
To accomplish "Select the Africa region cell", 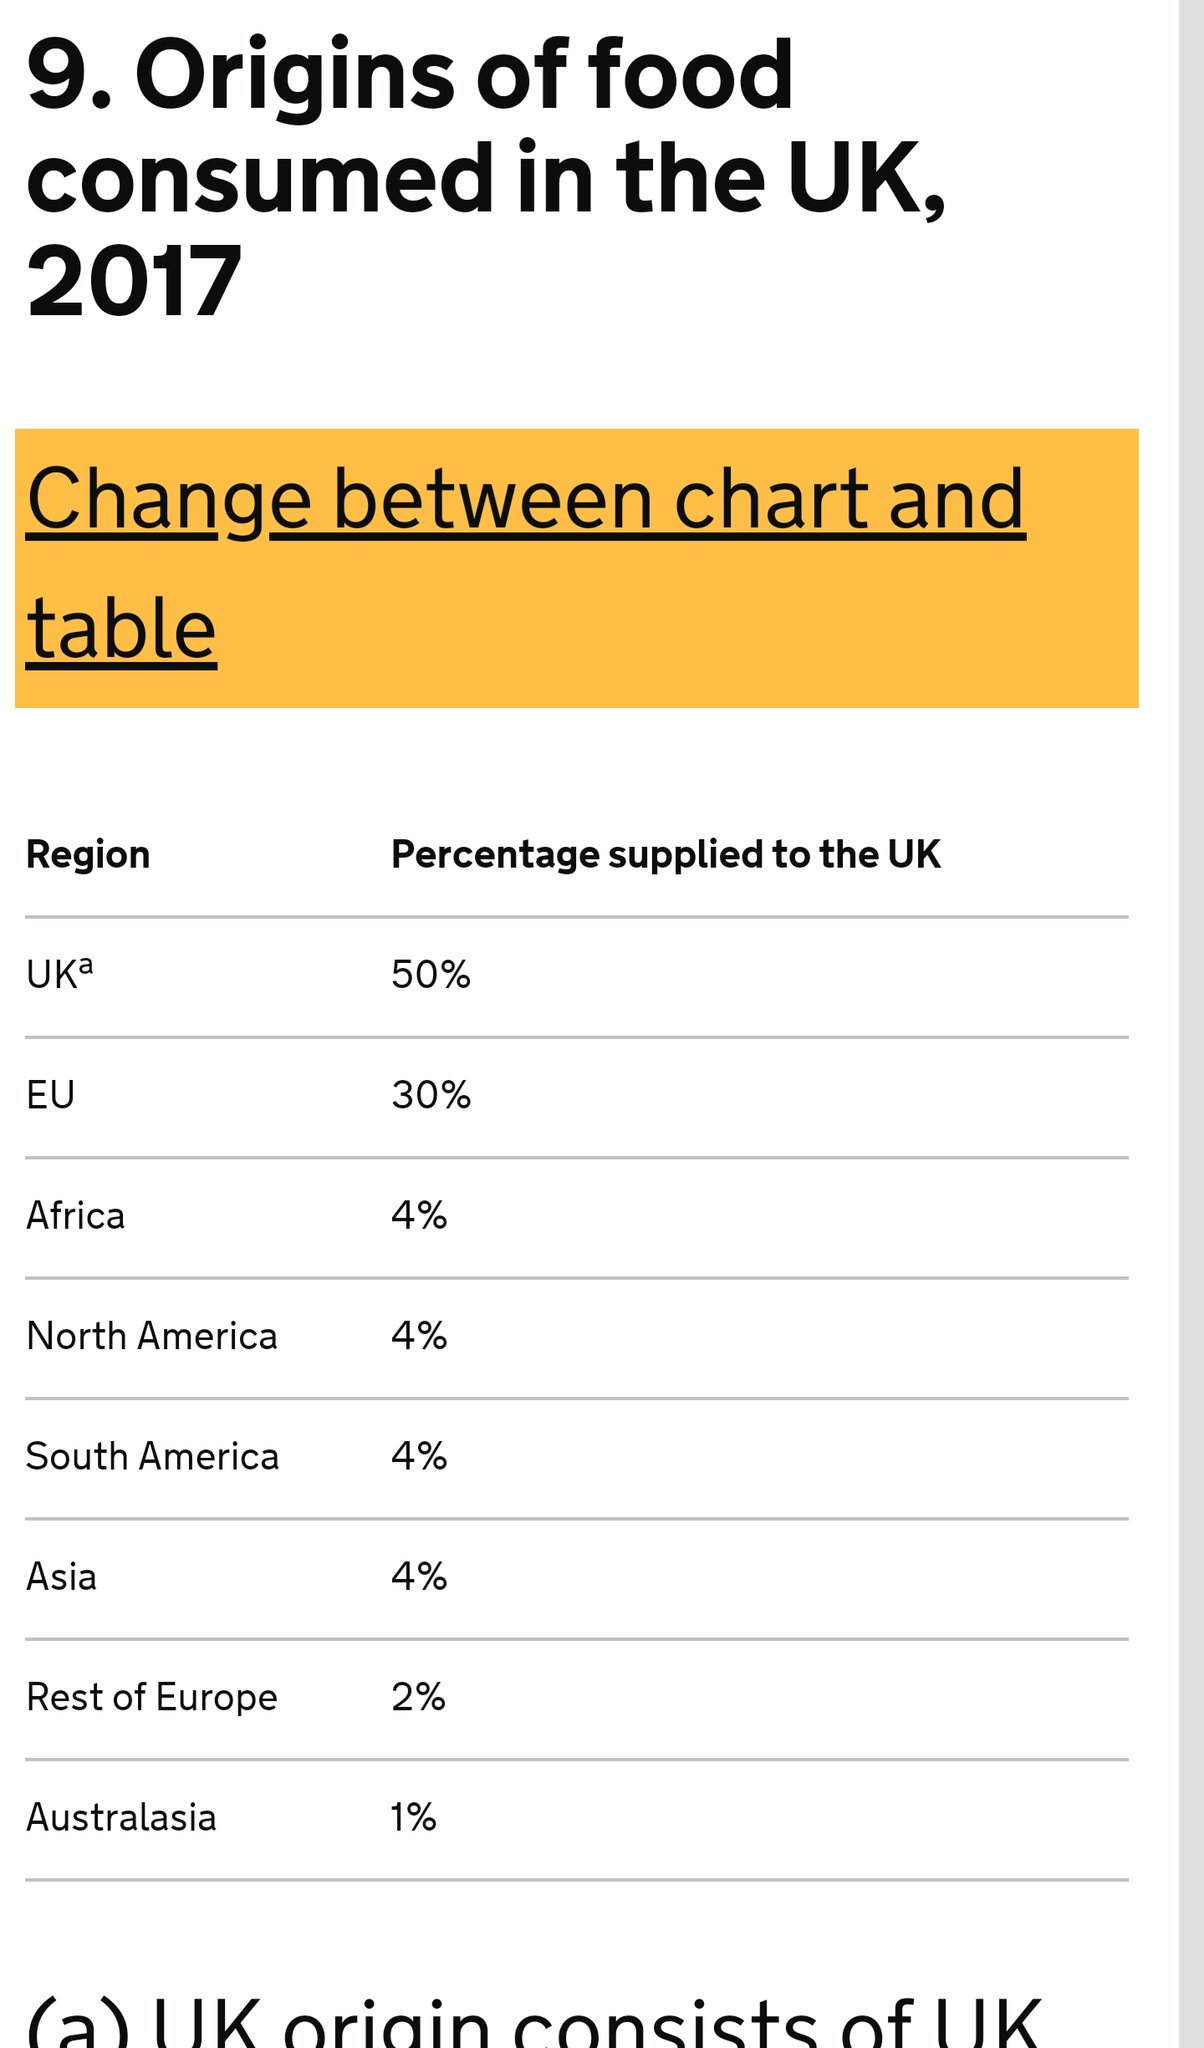I will tap(75, 1216).
